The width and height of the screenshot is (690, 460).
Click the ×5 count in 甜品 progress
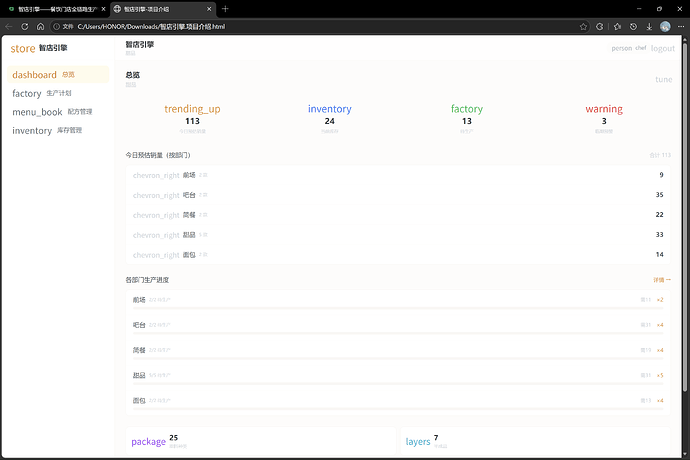[660, 375]
